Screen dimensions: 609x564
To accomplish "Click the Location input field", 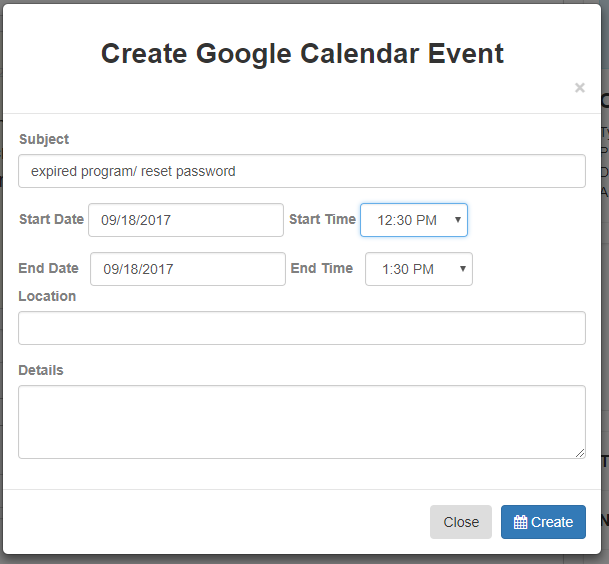I will pos(302,328).
